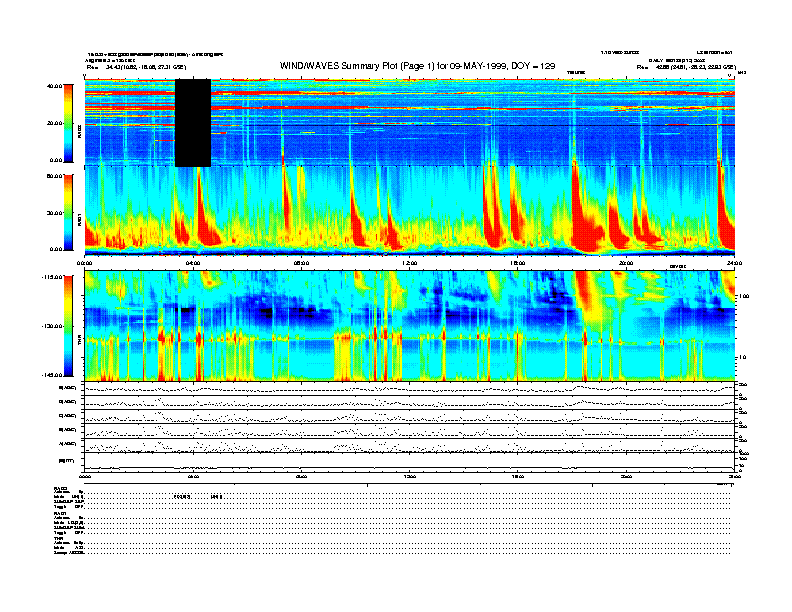The image size is (792, 612).
Task: Click the black data gap in RAD2 panel
Action: coord(193,123)
